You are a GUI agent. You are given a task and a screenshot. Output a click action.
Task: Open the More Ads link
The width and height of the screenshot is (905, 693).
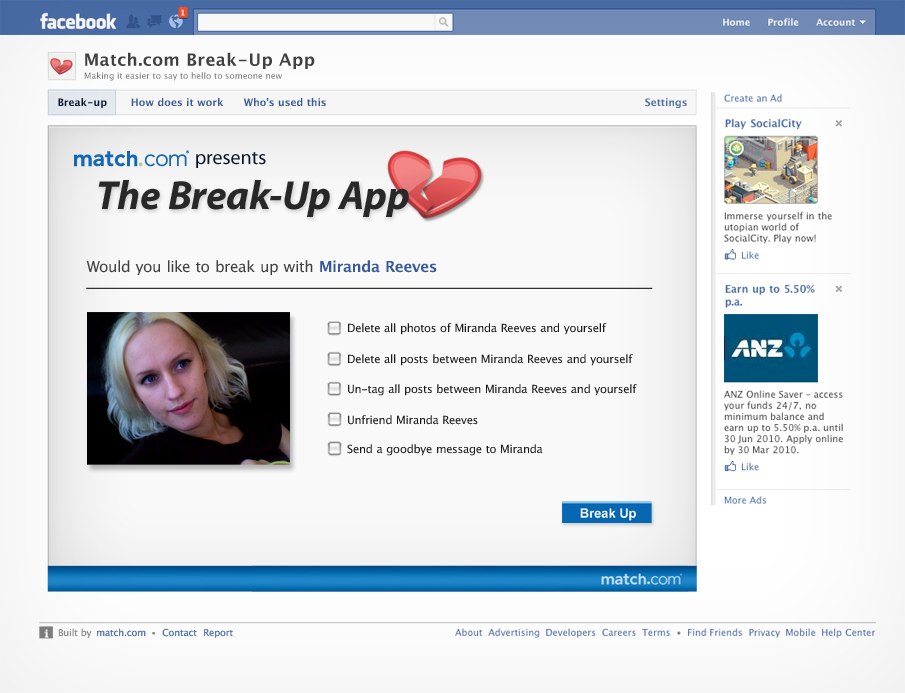pyautogui.click(x=744, y=500)
